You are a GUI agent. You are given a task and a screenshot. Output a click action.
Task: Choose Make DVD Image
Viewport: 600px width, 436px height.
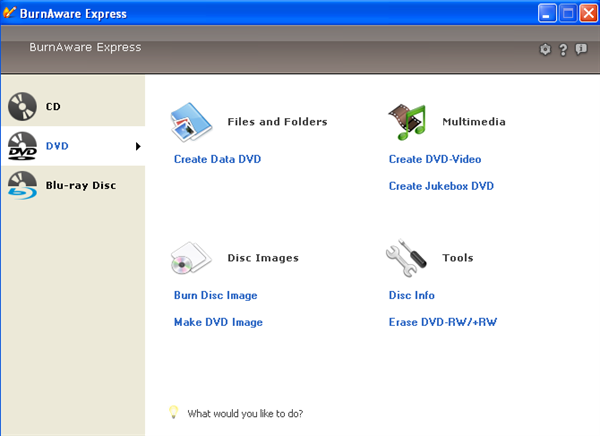pyautogui.click(x=218, y=322)
